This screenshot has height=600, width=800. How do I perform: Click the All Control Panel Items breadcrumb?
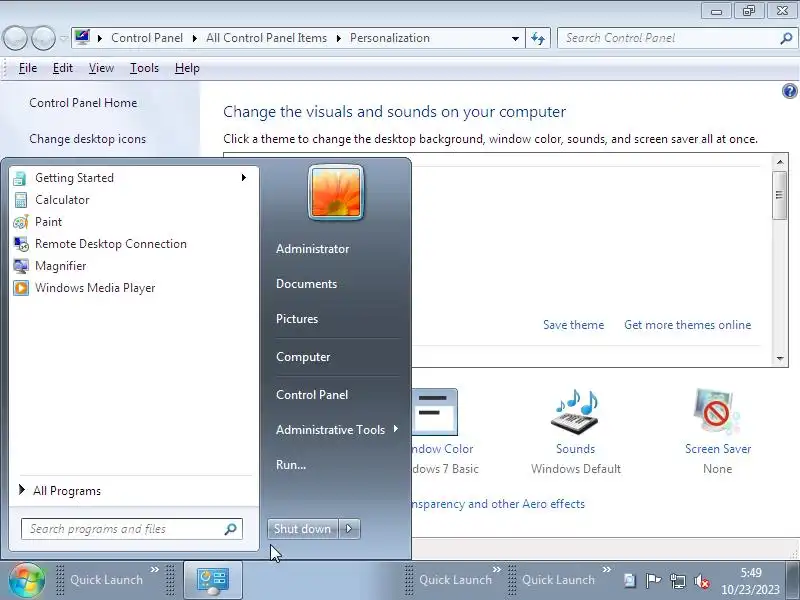click(x=266, y=38)
